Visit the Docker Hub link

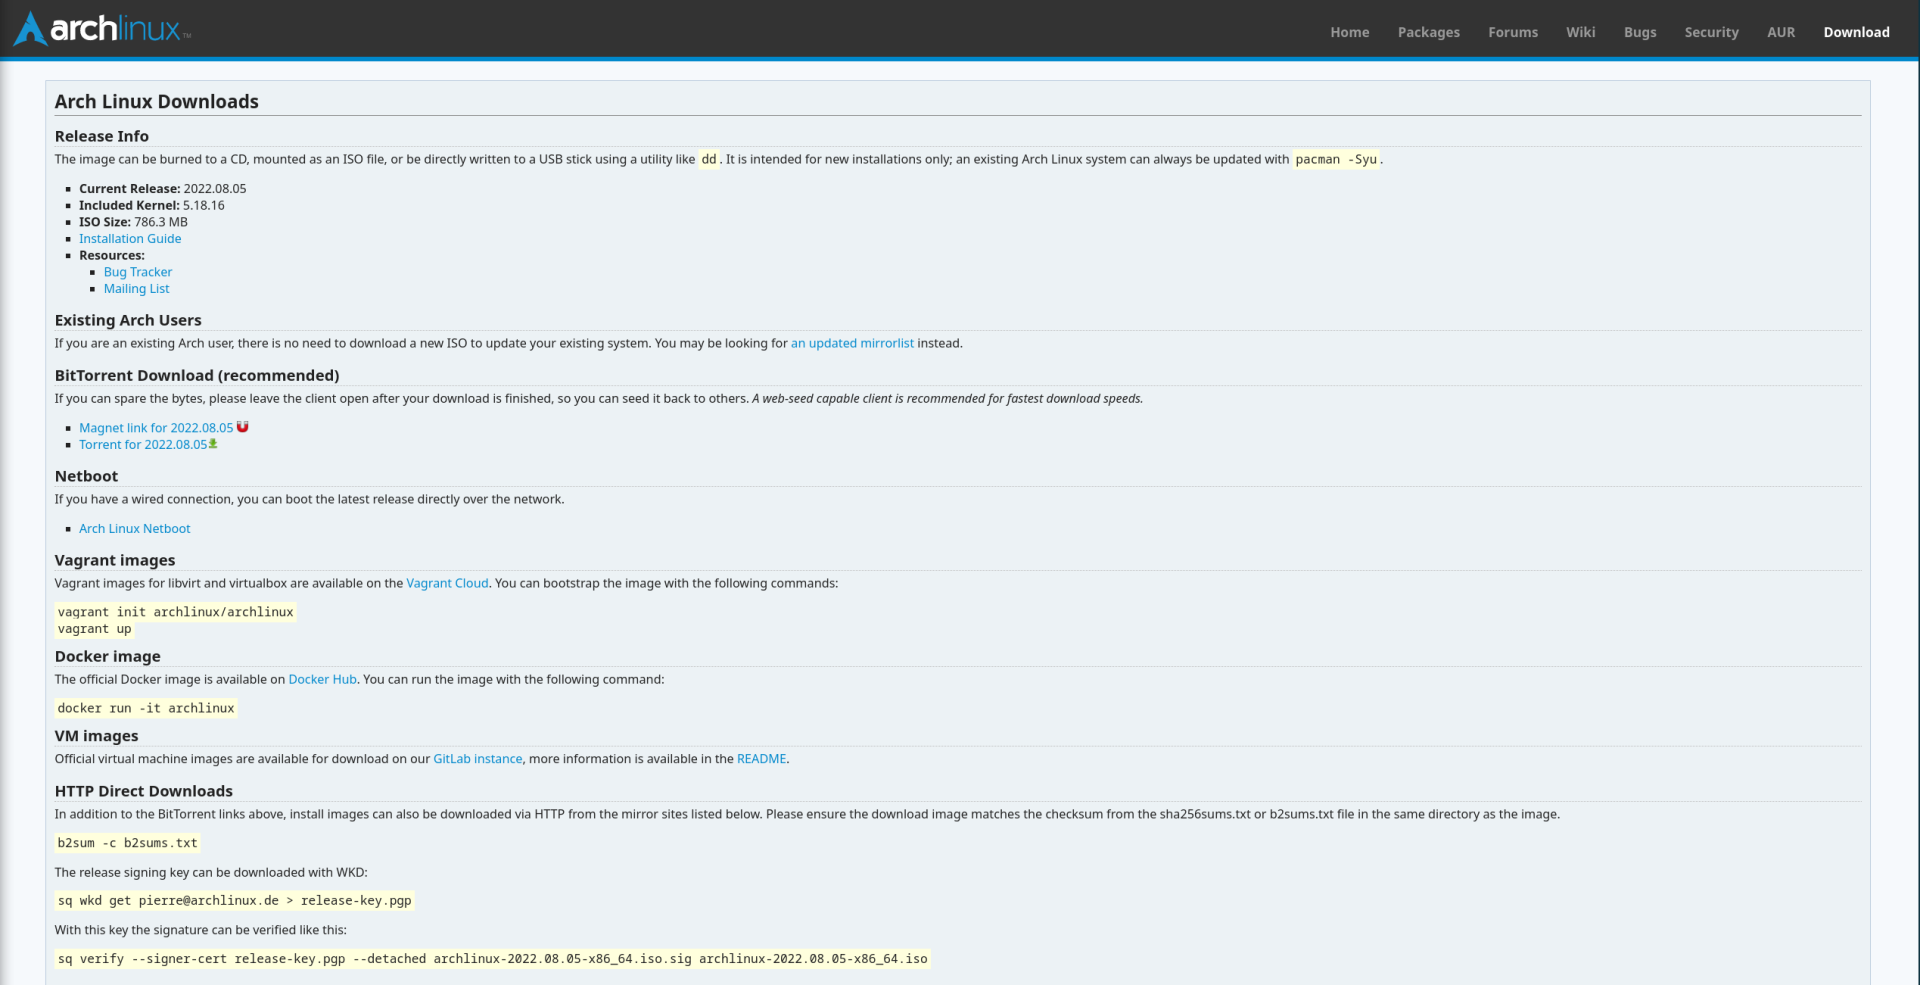(x=322, y=680)
